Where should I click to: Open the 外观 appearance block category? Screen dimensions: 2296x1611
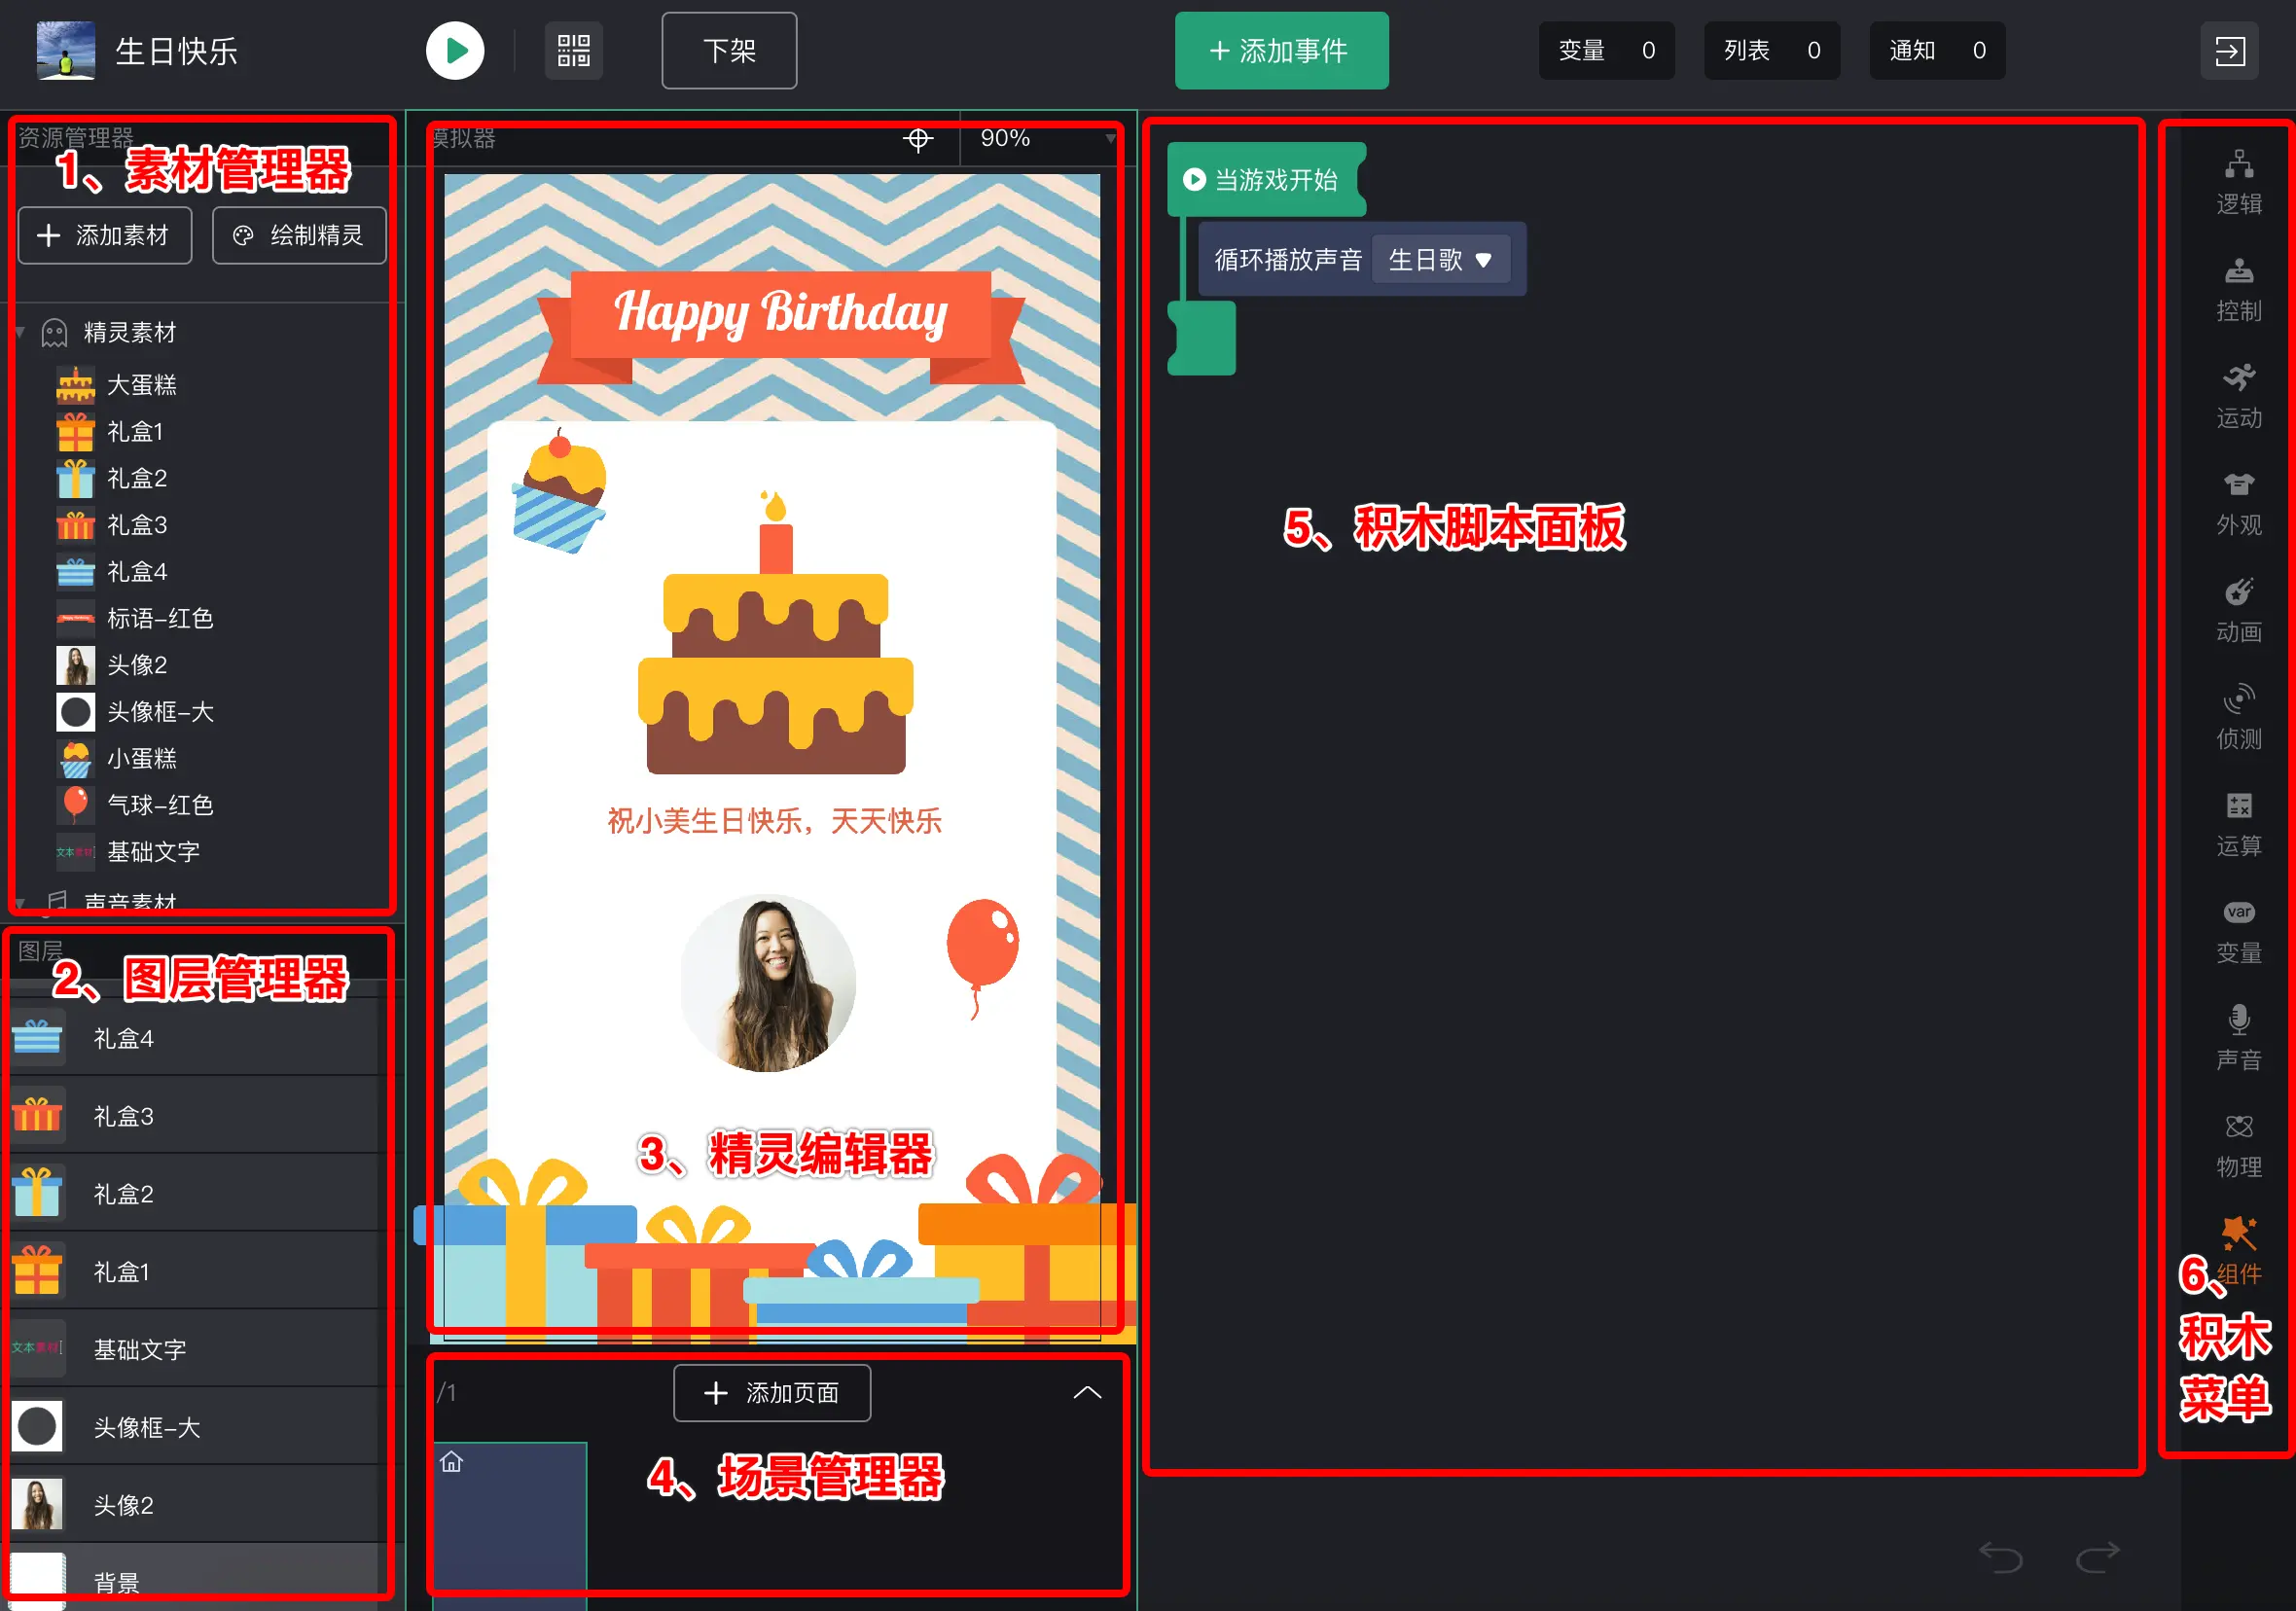(x=2238, y=503)
